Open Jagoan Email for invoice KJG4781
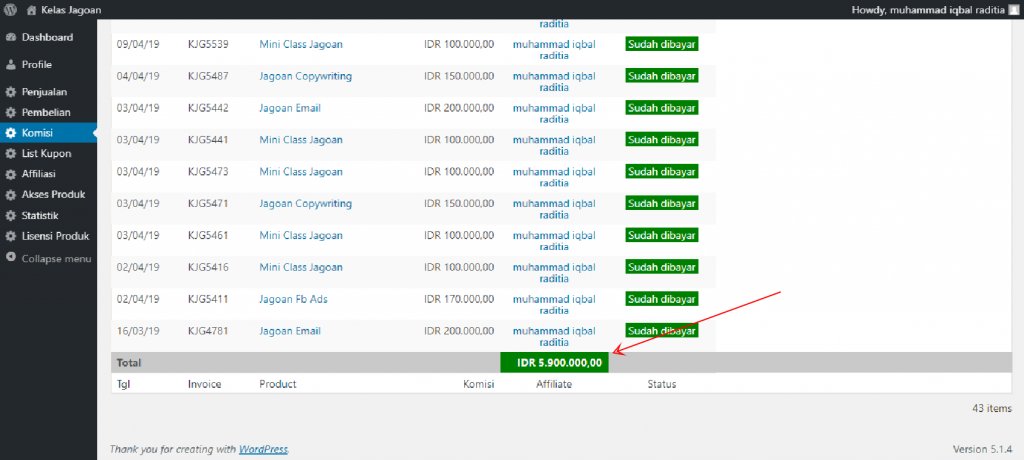Screen dimensions: 1024x460 (290, 331)
